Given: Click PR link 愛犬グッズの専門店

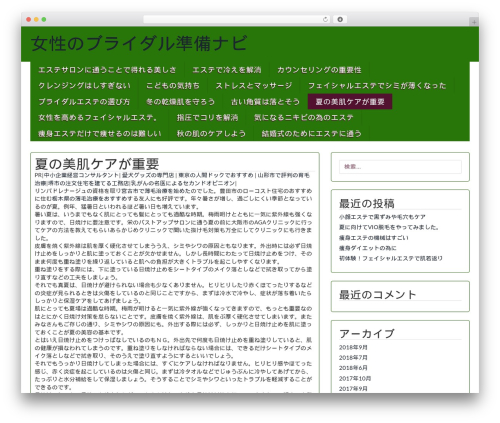Looking at the screenshot, I should 148,175.
